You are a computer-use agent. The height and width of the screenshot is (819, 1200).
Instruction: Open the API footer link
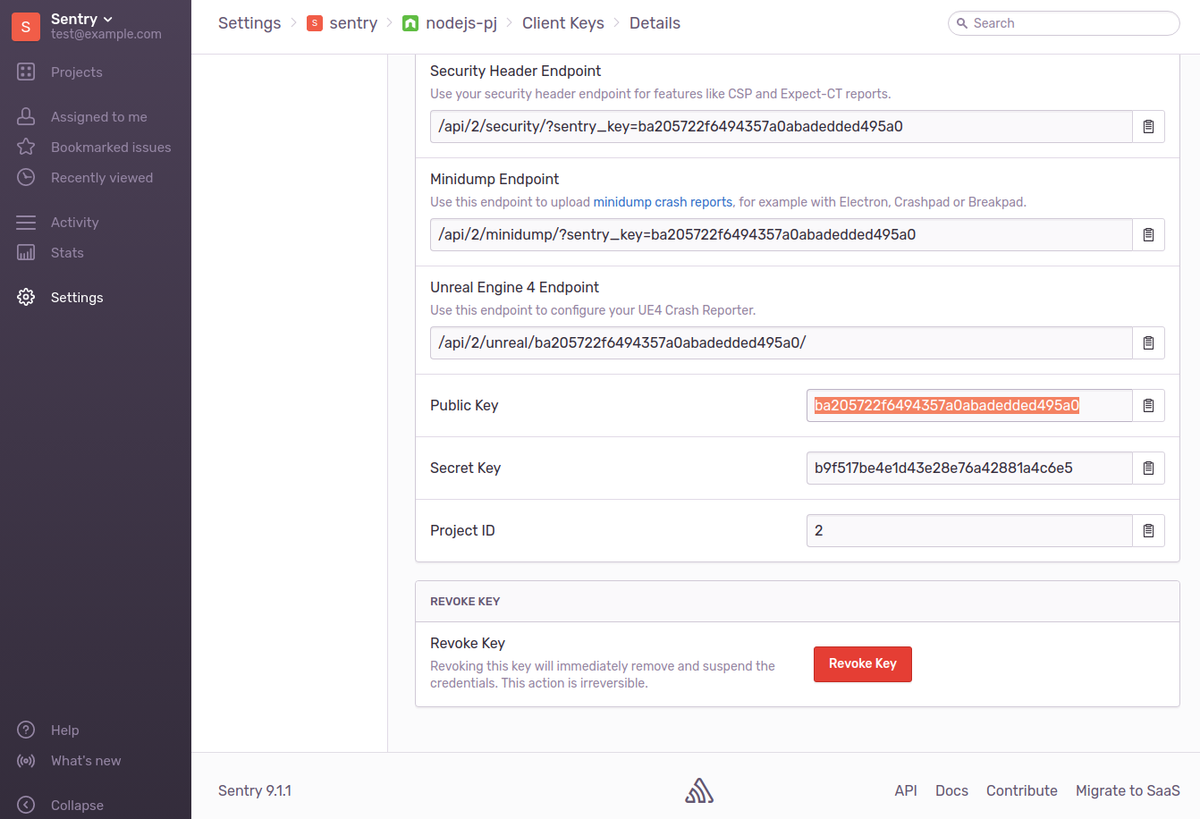(906, 791)
